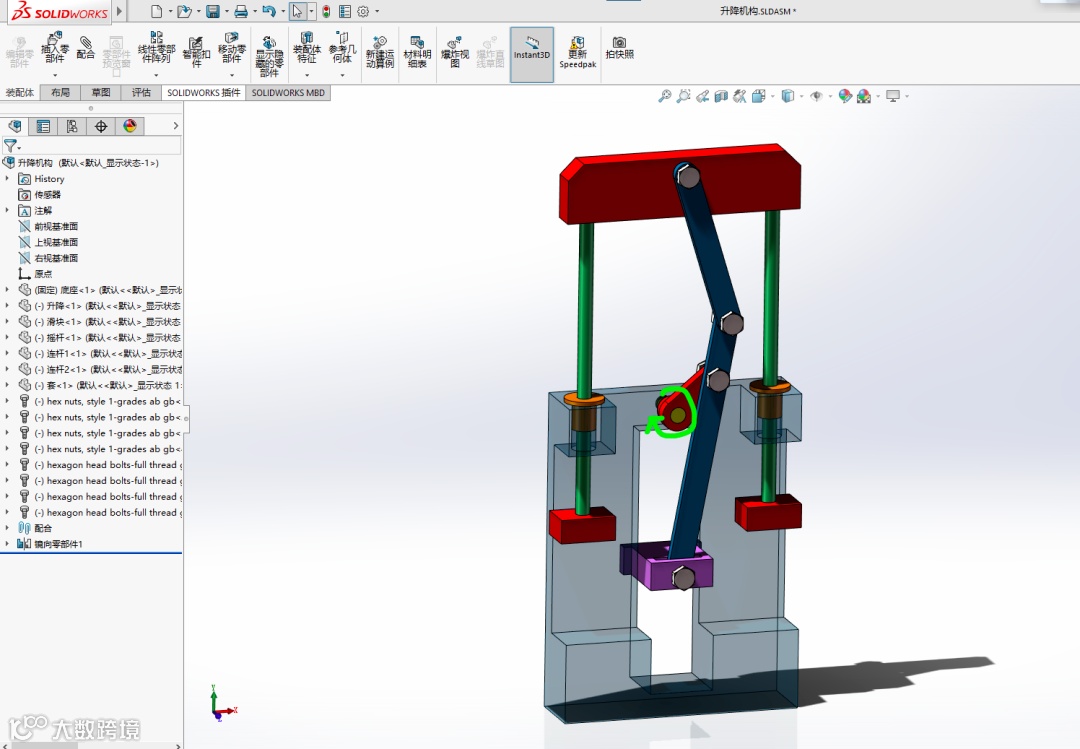Open the FeatureManager design tree tab
The image size is (1080, 749).
(14, 126)
